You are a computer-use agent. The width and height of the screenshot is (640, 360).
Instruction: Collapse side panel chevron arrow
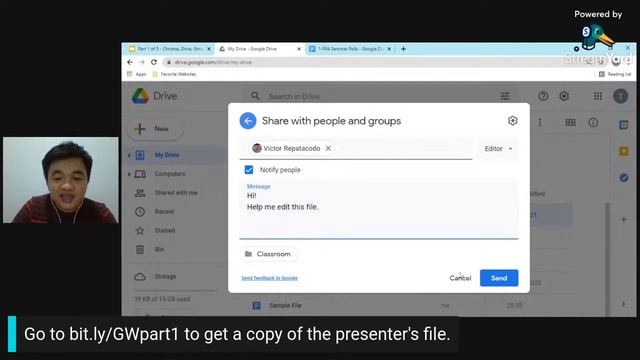(x=624, y=304)
